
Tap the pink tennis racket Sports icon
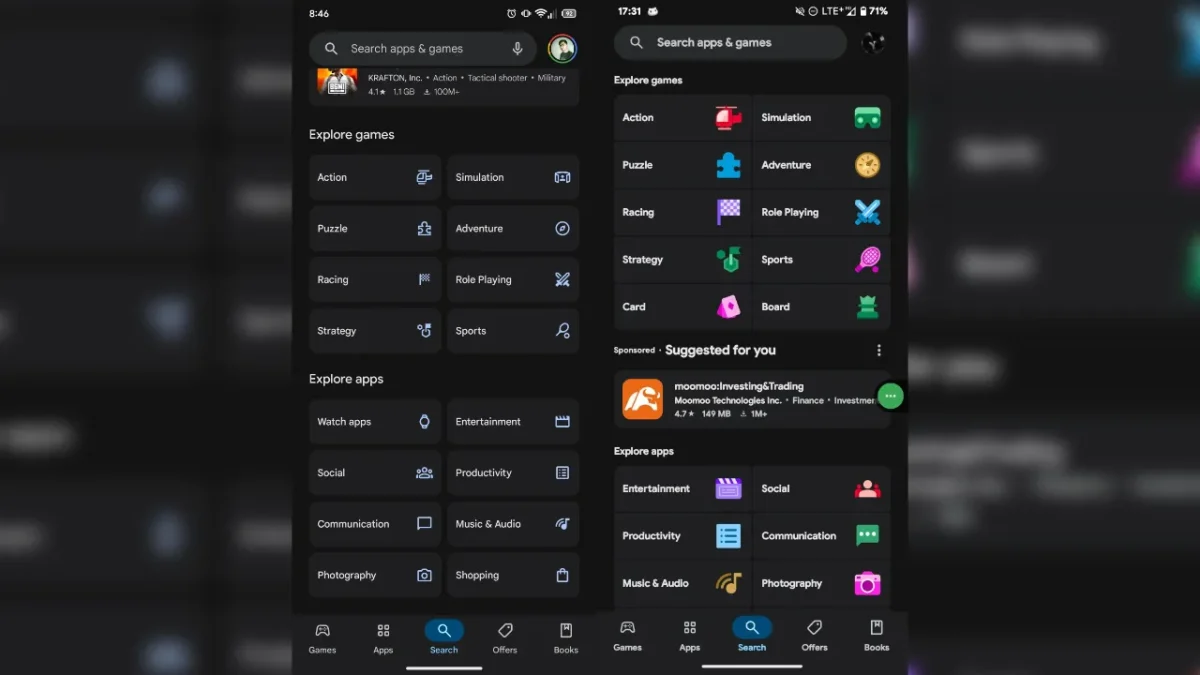click(x=867, y=260)
